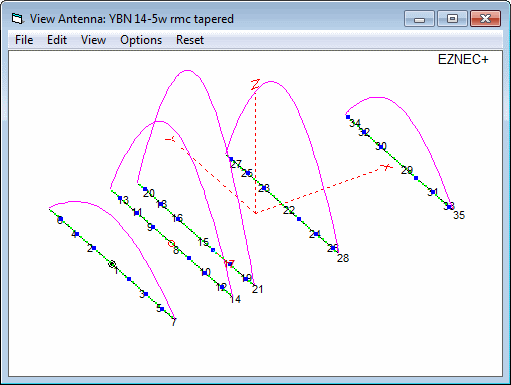
Task: Click the window system icon in title bar
Action: click(x=17, y=19)
